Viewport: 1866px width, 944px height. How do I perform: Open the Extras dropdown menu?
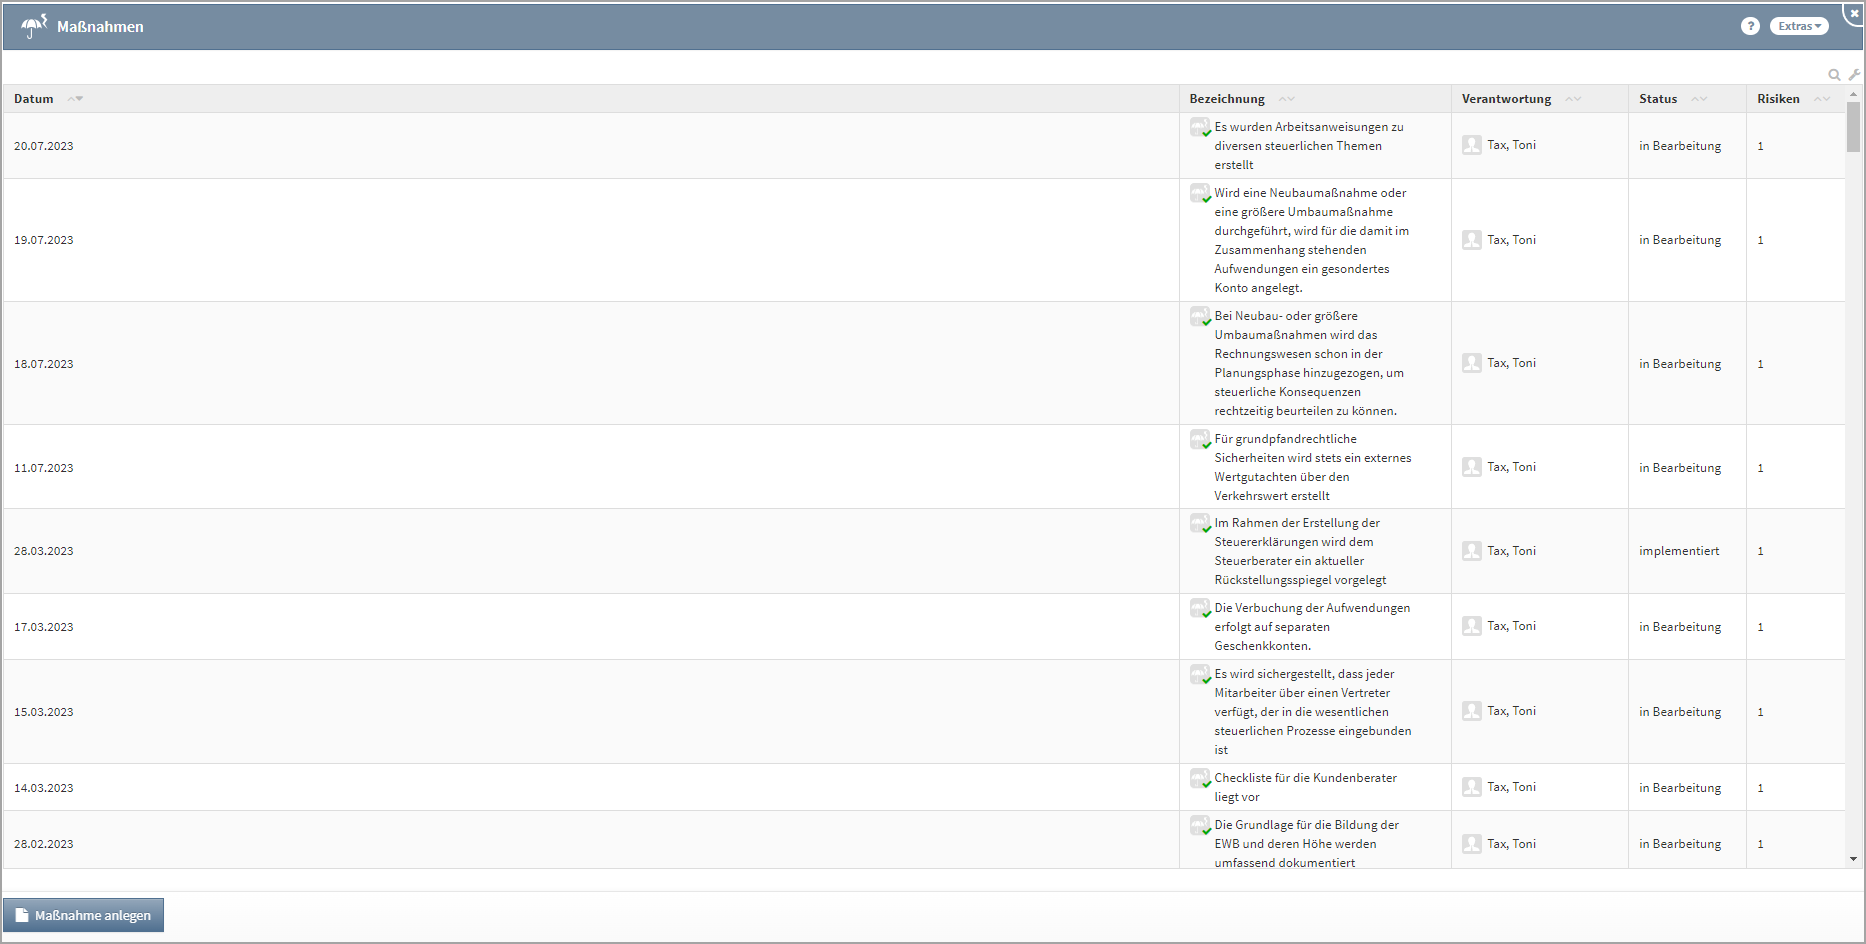[1799, 26]
